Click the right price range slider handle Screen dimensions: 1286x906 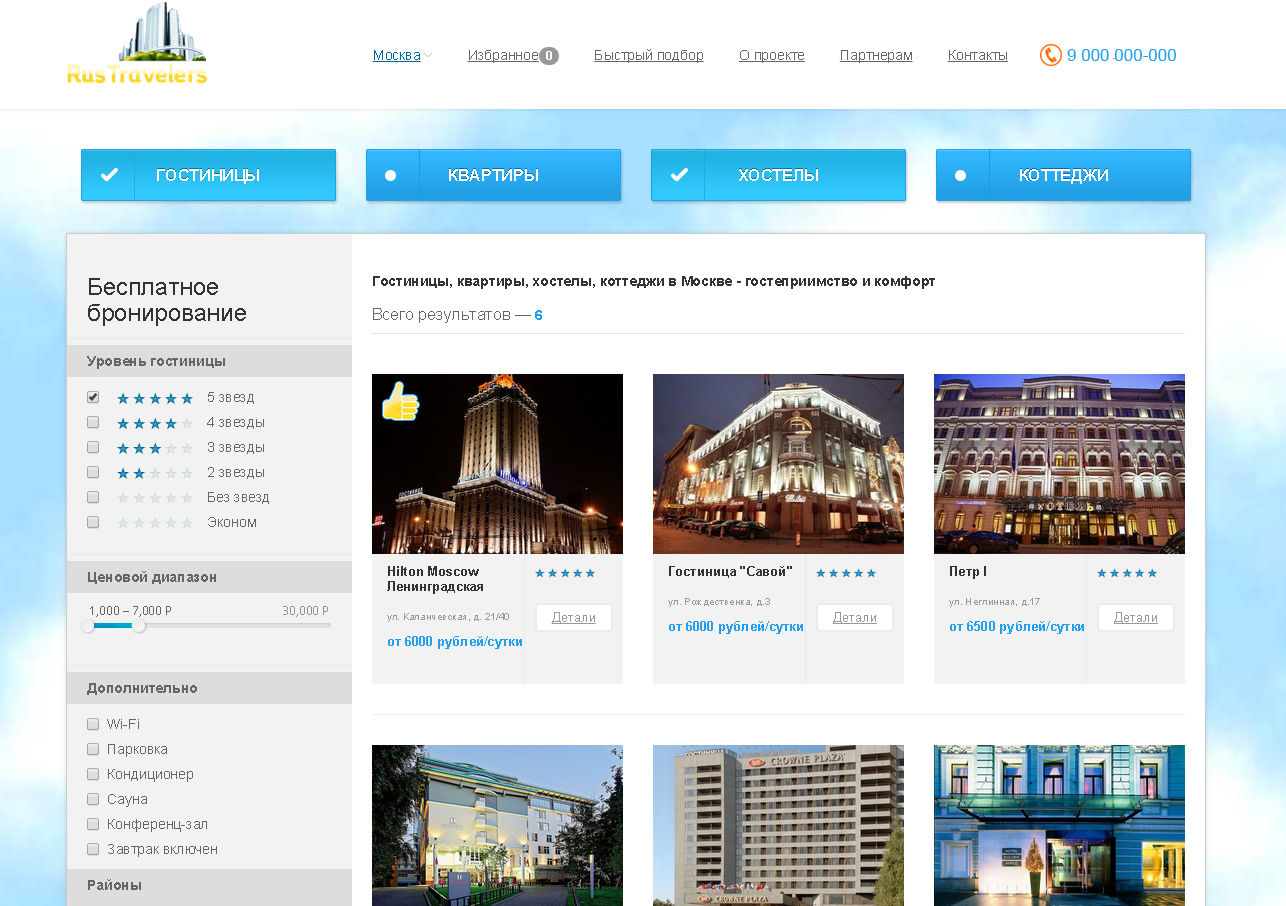(x=139, y=626)
